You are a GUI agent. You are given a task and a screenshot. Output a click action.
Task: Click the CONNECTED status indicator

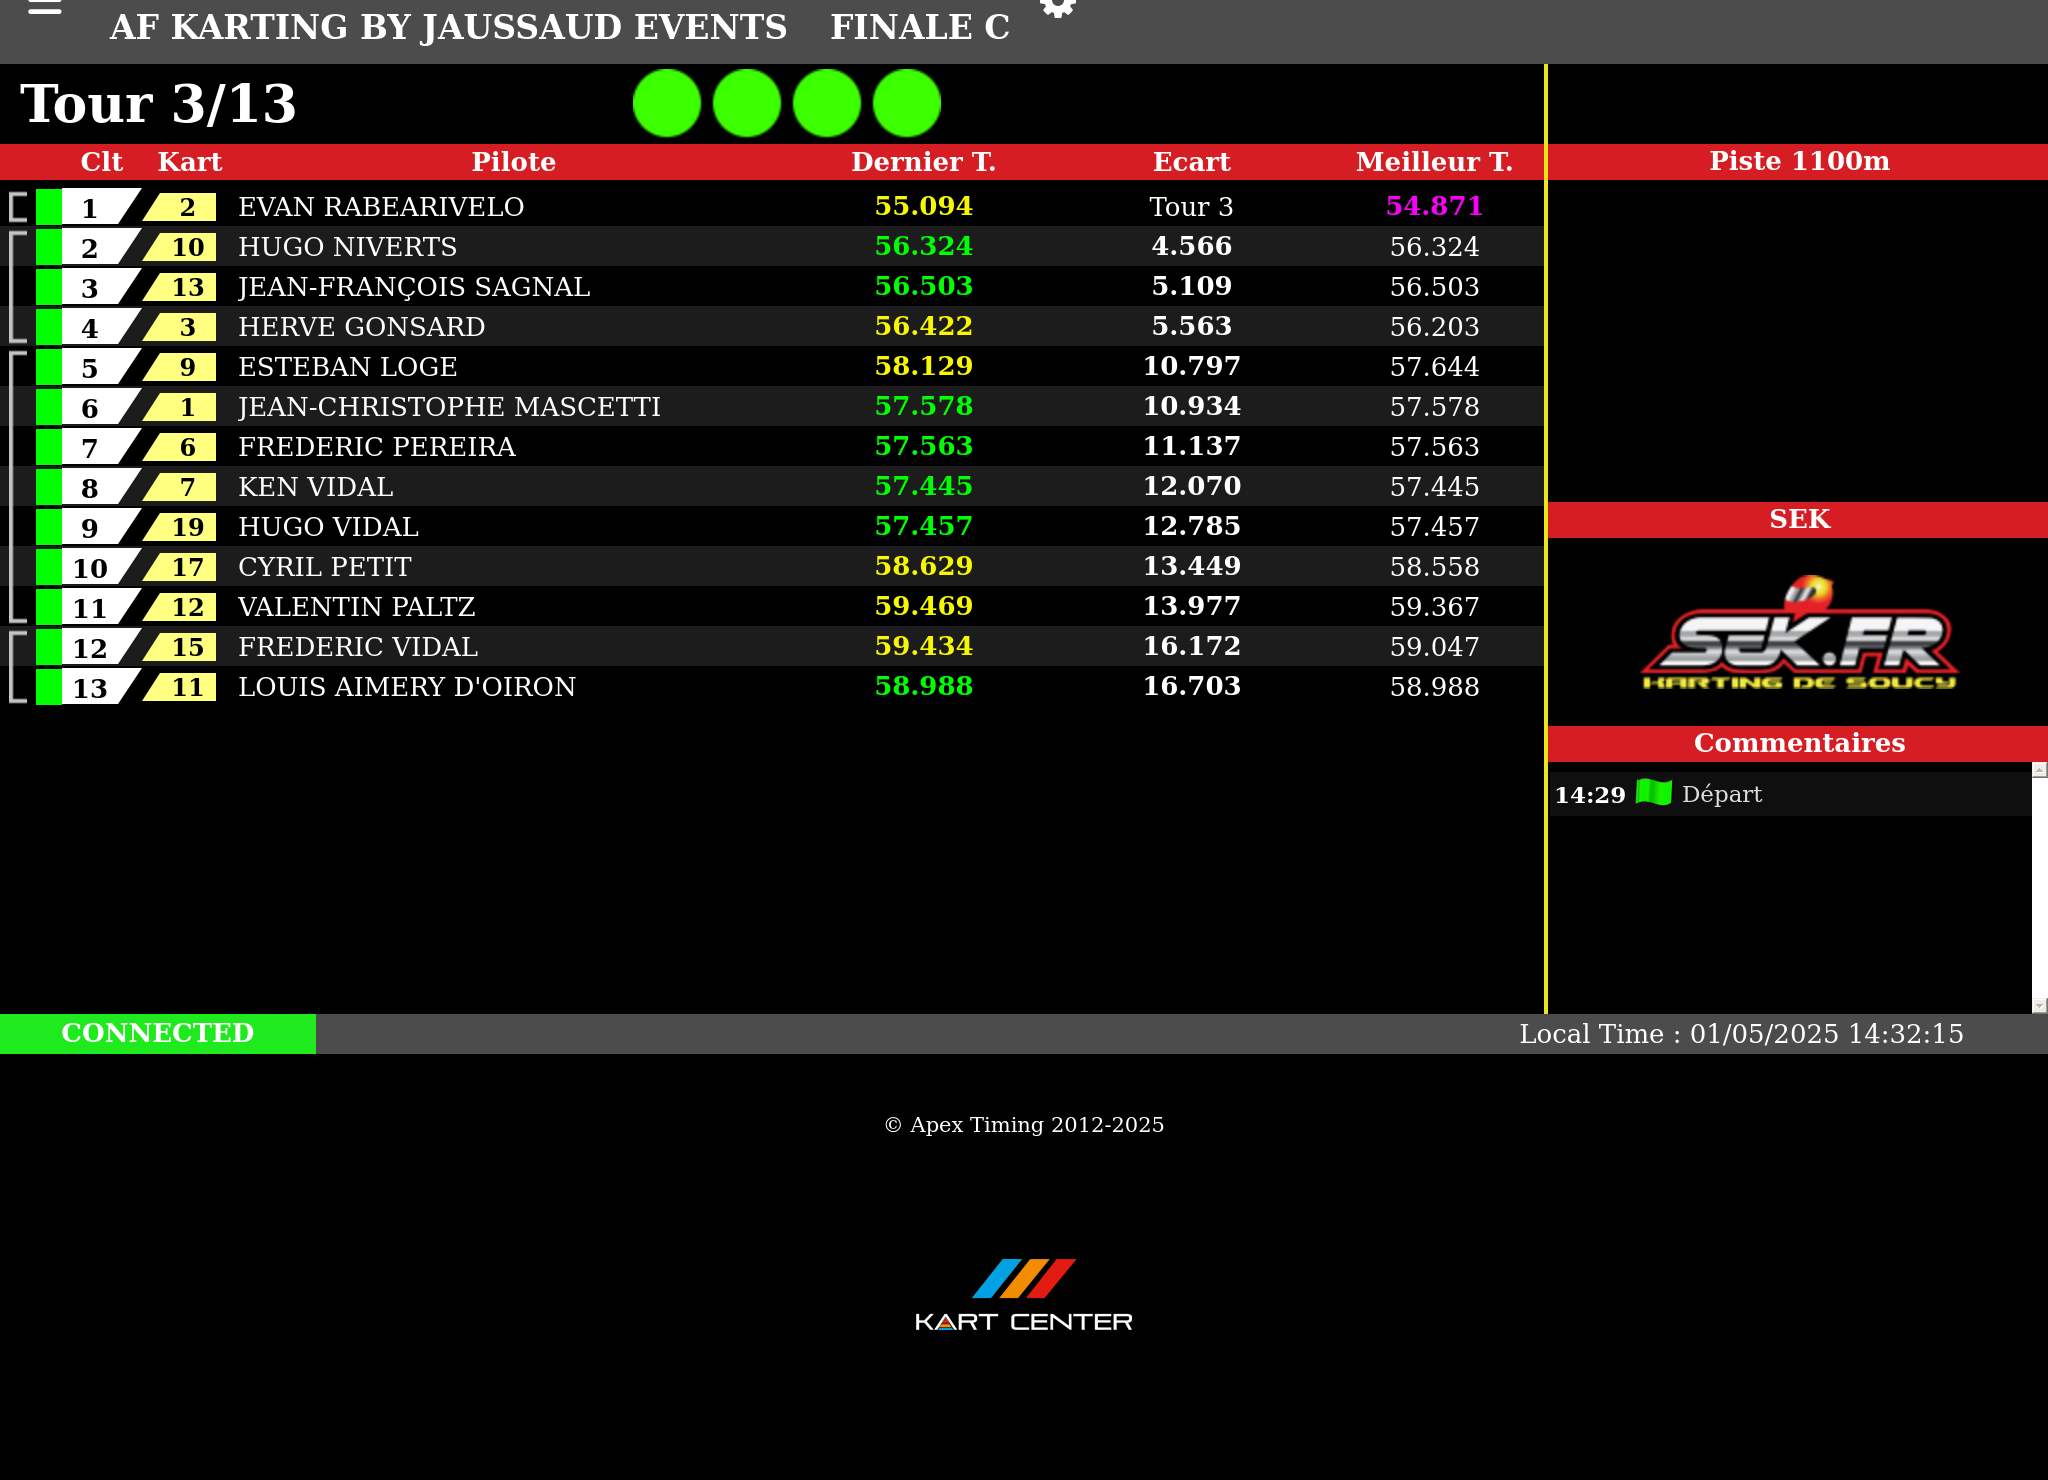point(158,1033)
